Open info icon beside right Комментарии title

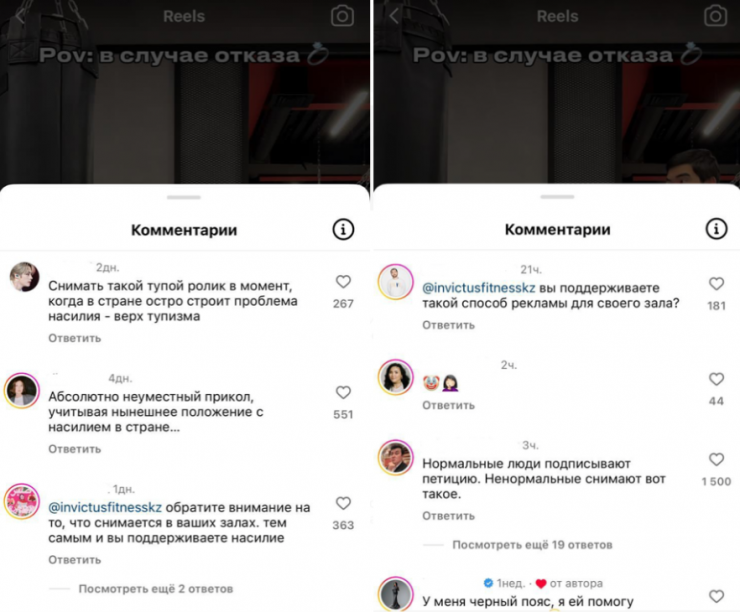tap(716, 229)
